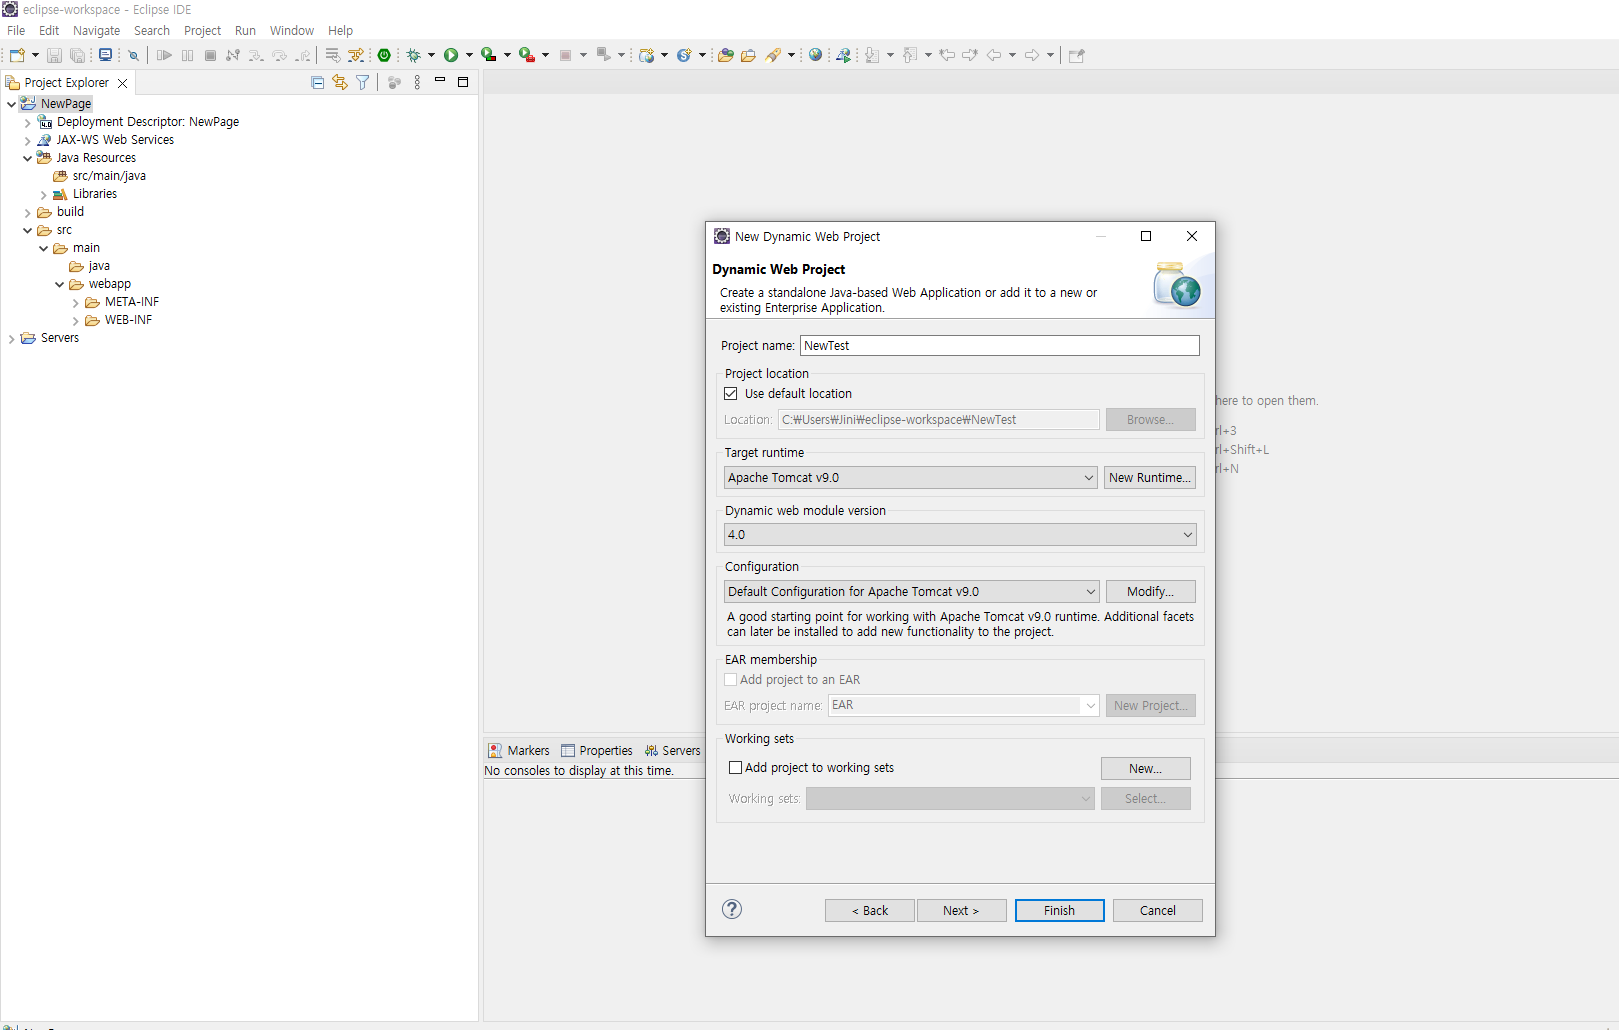
Task: Collapse the Java Resources node
Action: tap(27, 158)
